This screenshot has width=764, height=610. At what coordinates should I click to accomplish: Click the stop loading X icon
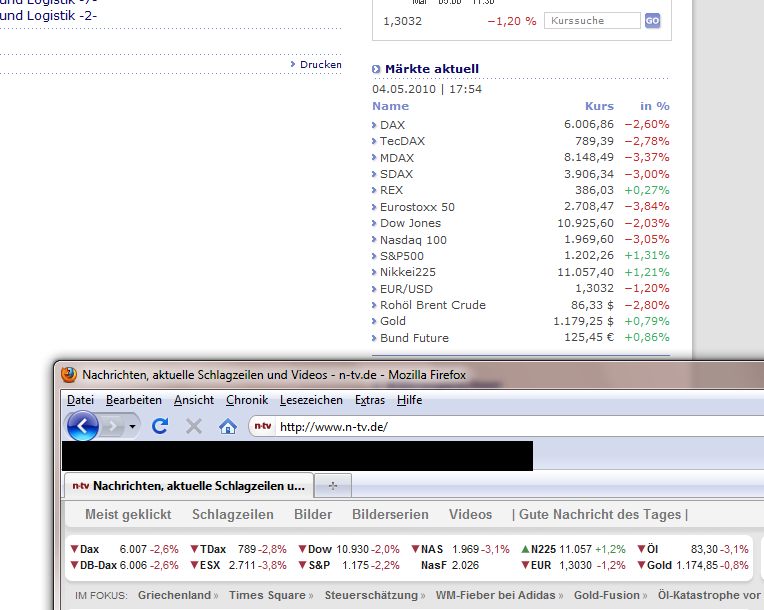(194, 427)
